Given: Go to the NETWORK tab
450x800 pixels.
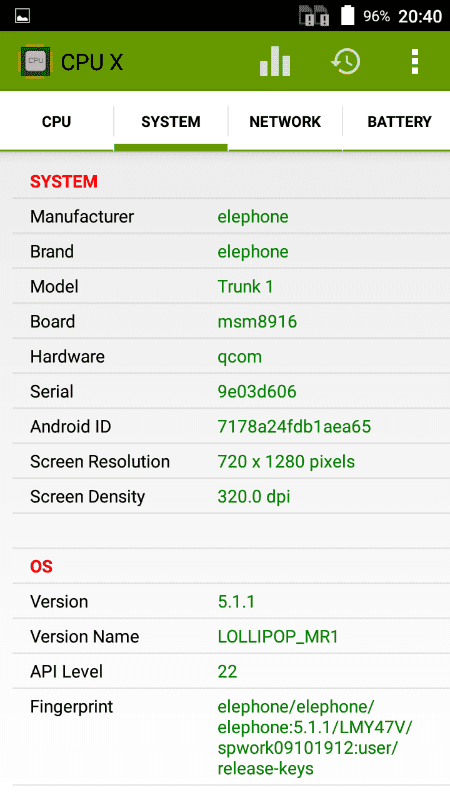Looking at the screenshot, I should pos(285,121).
